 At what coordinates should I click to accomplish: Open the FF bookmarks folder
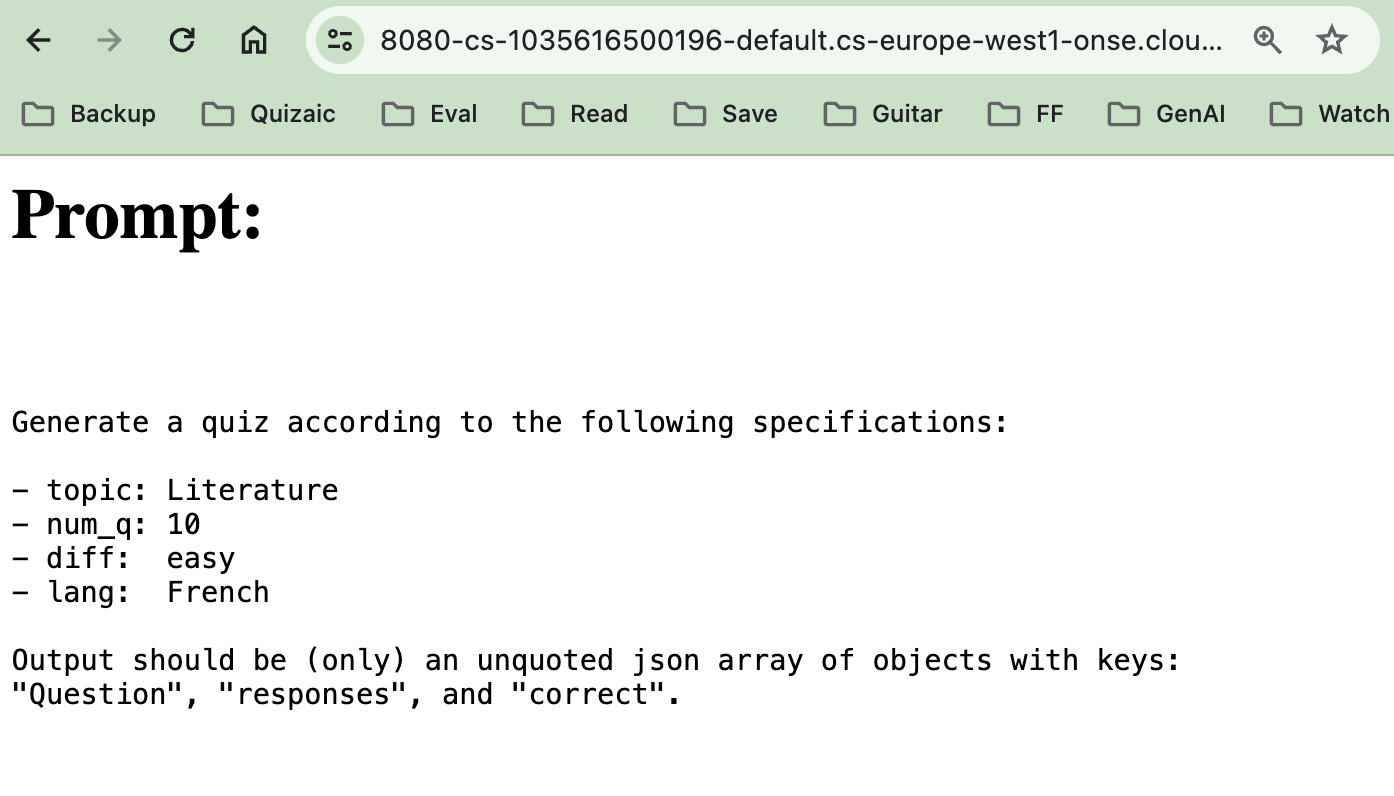pyautogui.click(x=1025, y=114)
